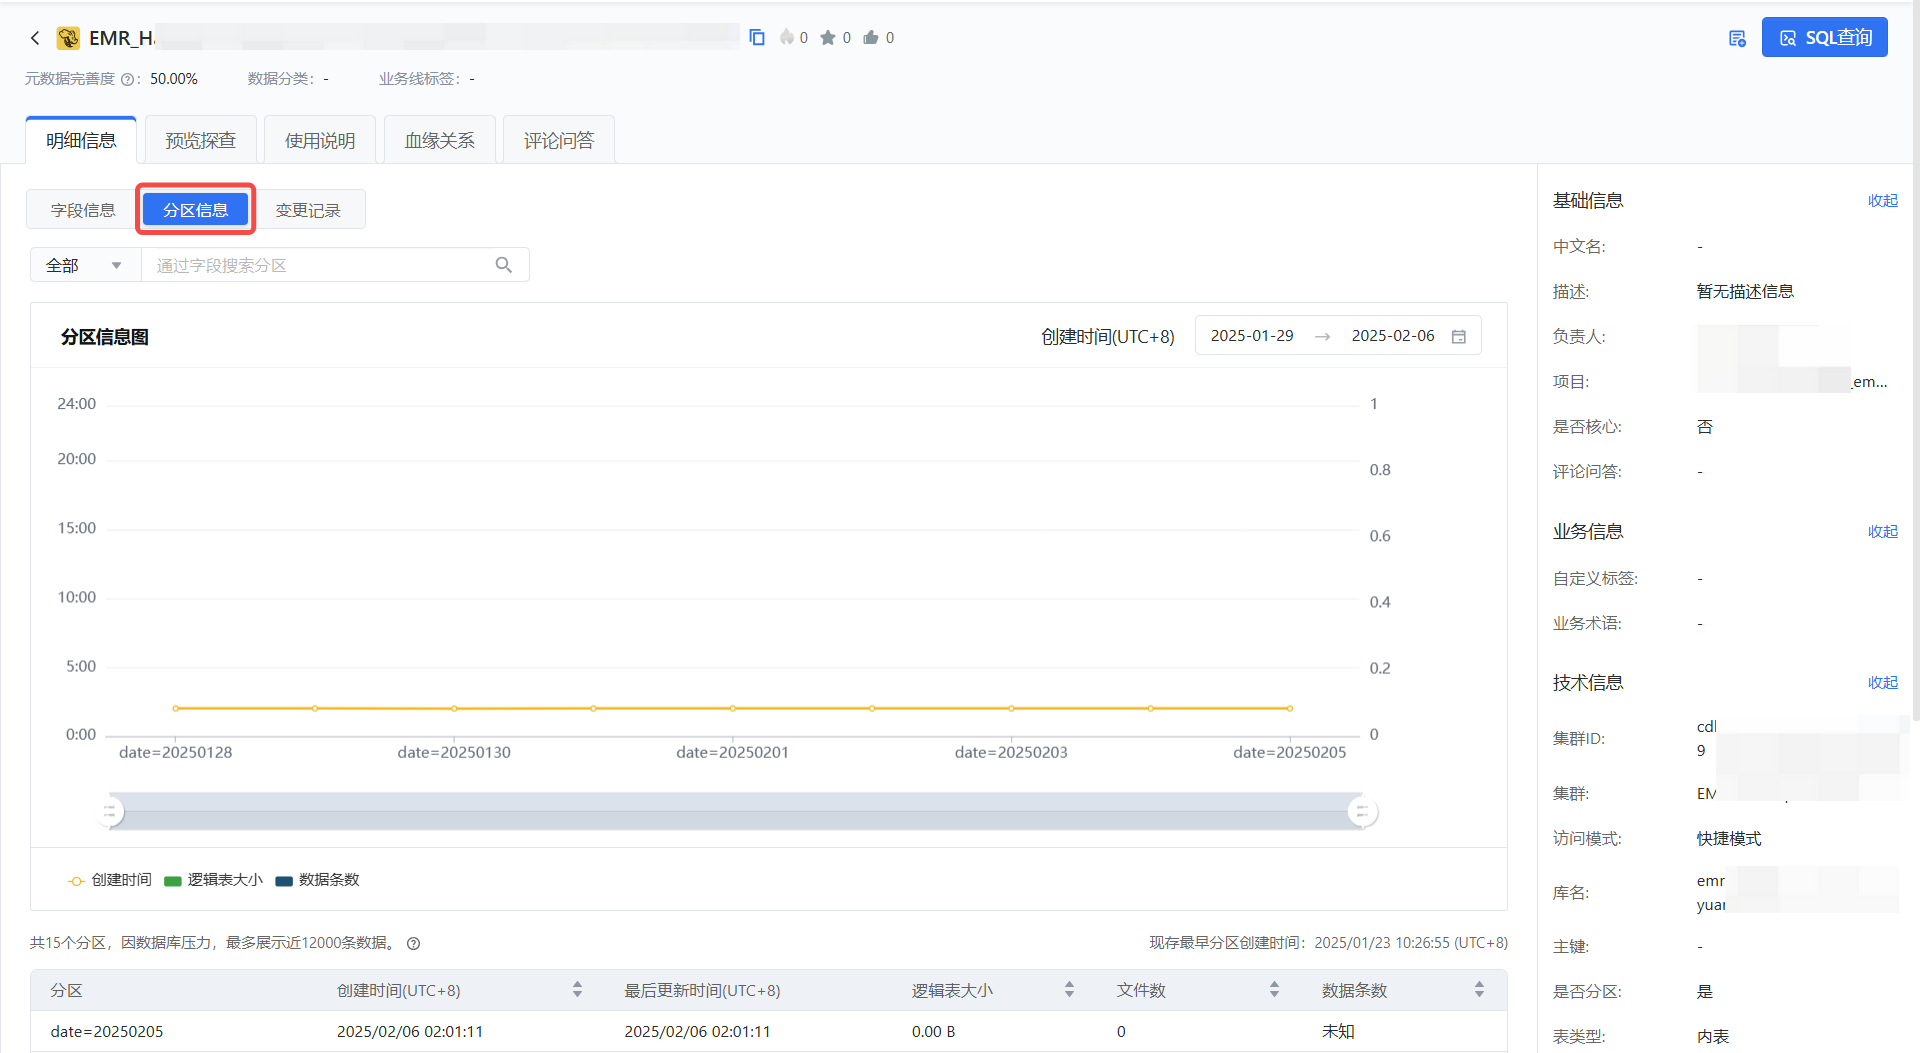Click the back arrow icon
Viewport: 1920px width, 1053px height.
[35, 38]
